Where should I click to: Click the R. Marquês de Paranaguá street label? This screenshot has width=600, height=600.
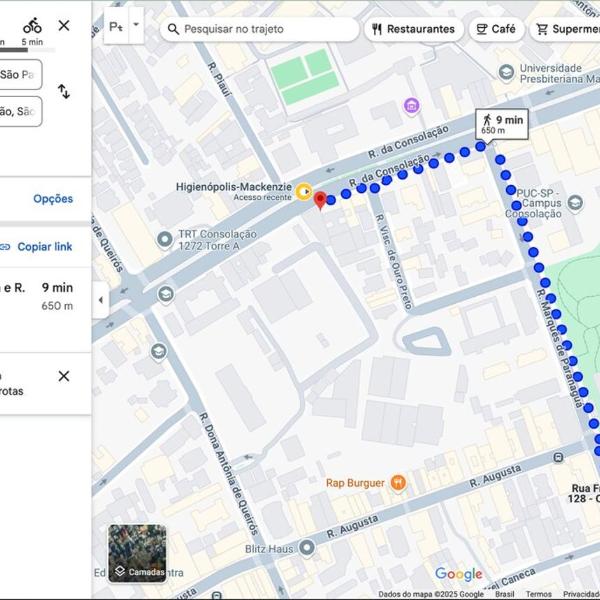pyautogui.click(x=559, y=349)
